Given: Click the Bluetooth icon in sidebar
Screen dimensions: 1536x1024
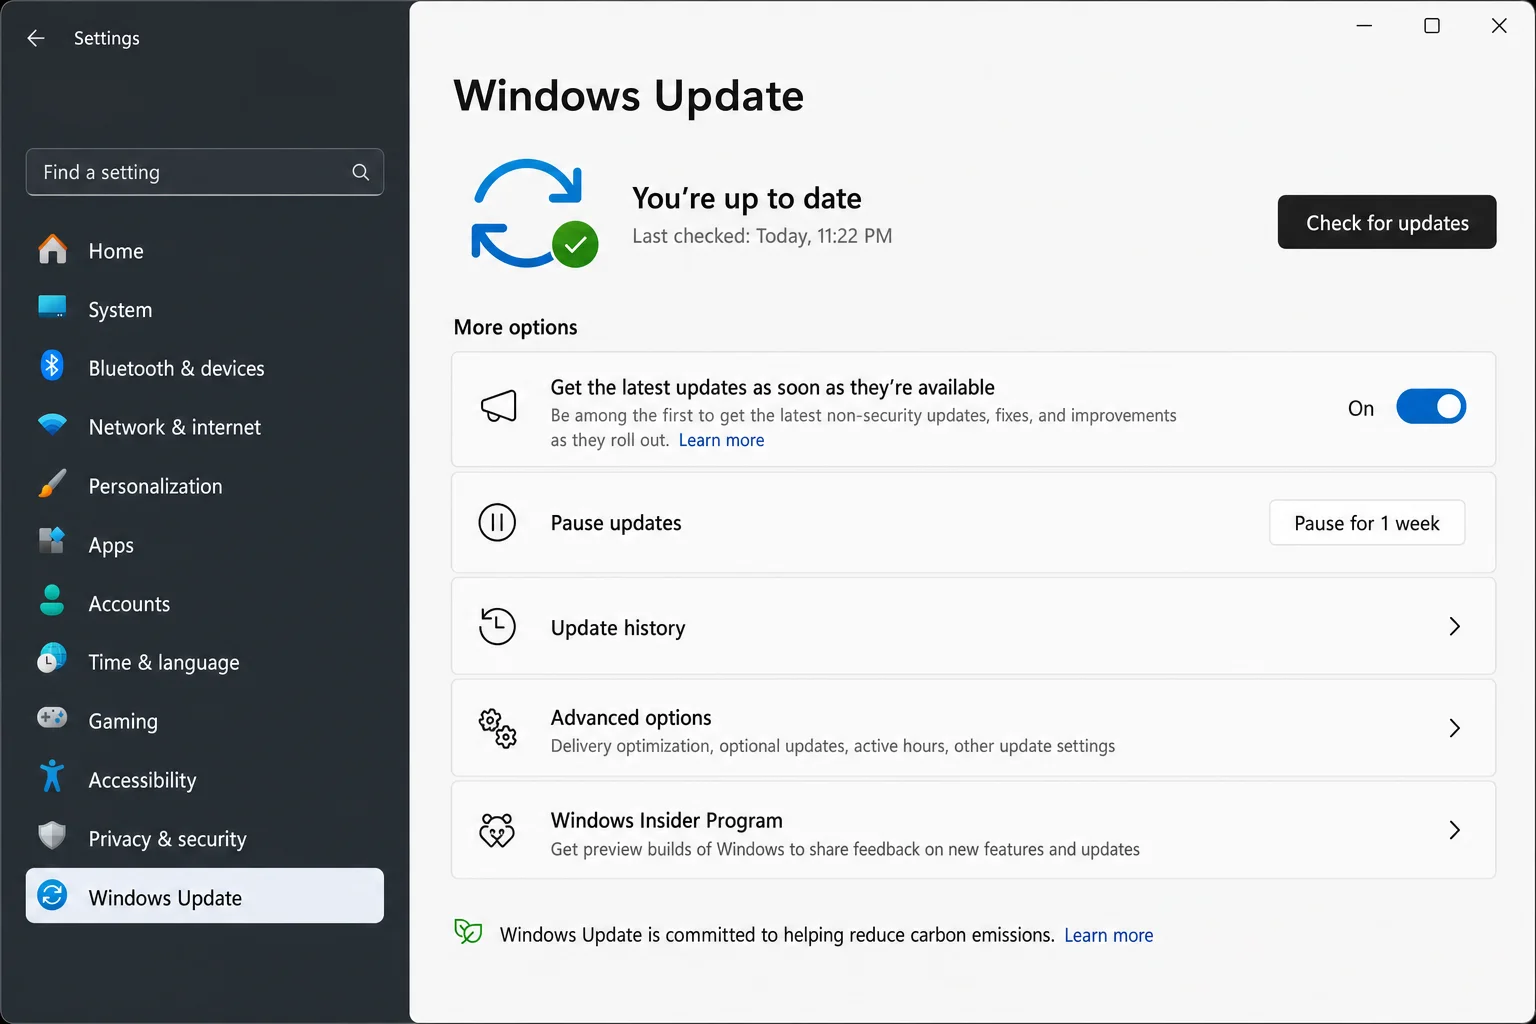Looking at the screenshot, I should pyautogui.click(x=52, y=366).
